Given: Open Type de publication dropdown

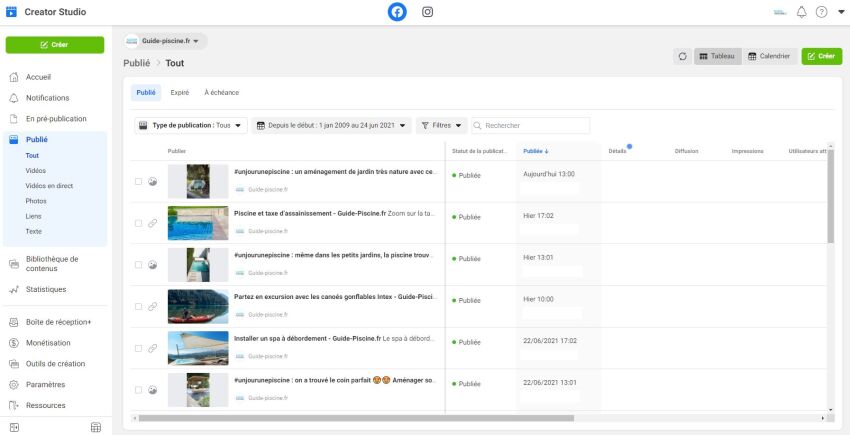Looking at the screenshot, I should tap(190, 126).
